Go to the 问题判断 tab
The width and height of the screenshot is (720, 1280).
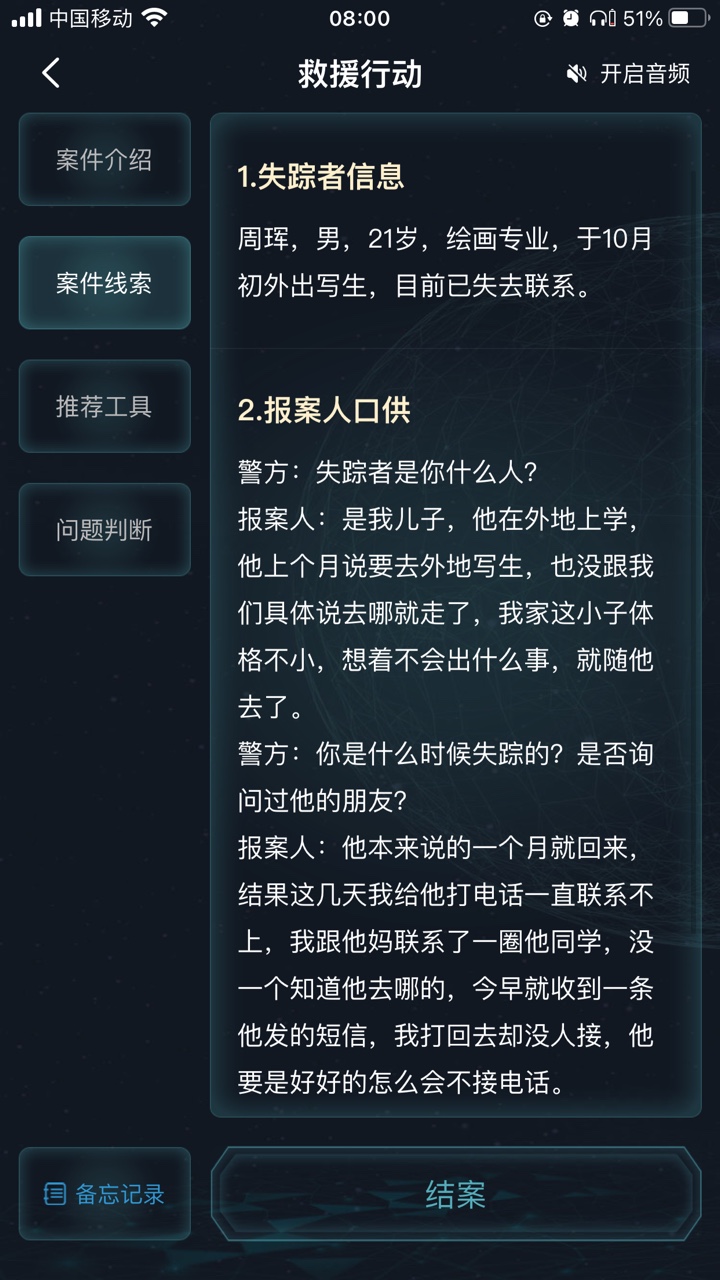(104, 530)
